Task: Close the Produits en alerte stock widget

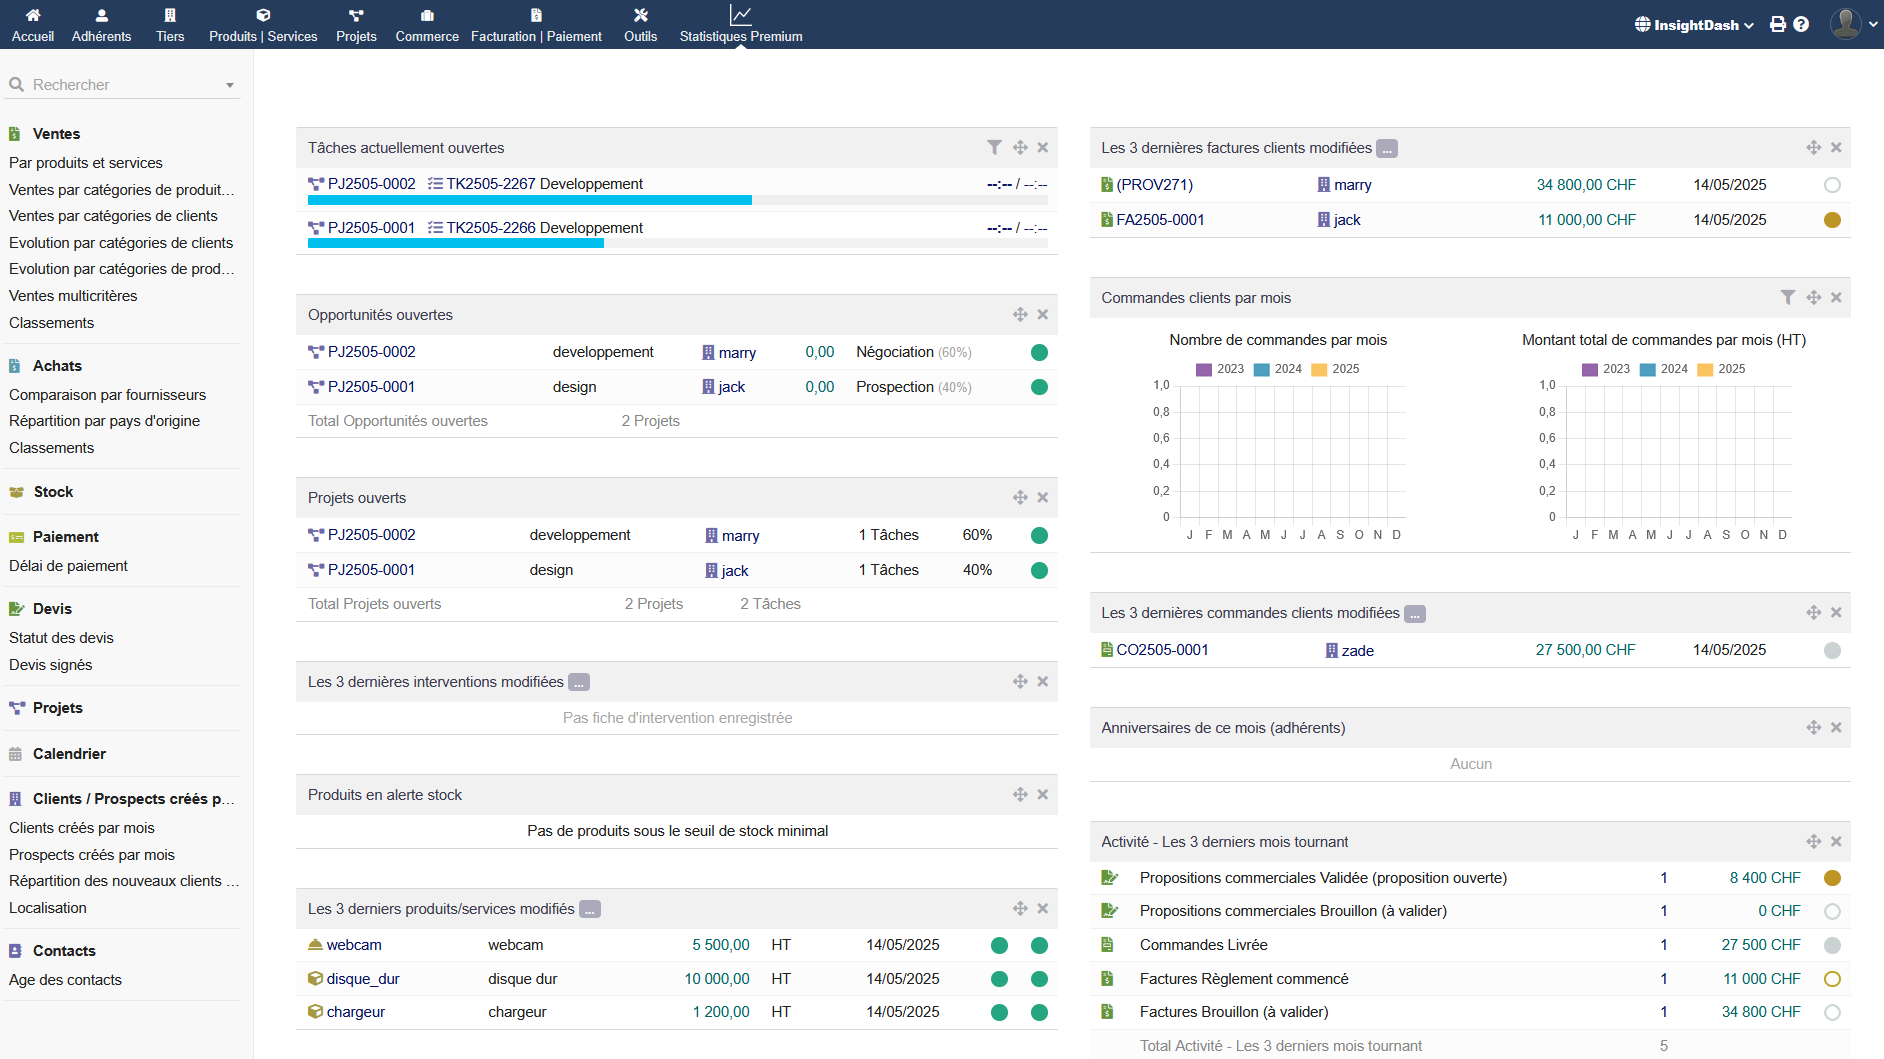Action: click(1042, 794)
